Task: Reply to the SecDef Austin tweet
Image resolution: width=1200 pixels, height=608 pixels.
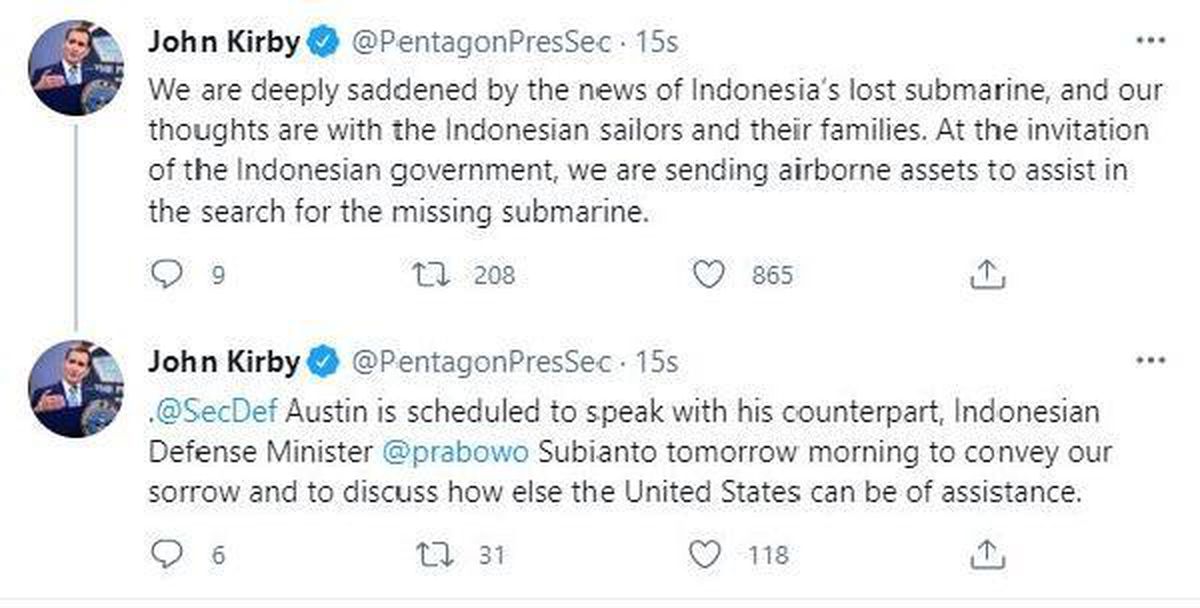Action: pyautogui.click(x=166, y=553)
